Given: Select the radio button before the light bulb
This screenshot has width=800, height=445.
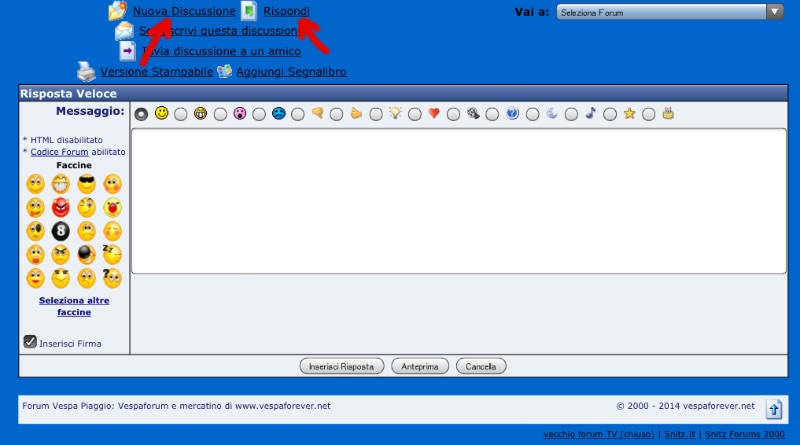Looking at the screenshot, I should pyautogui.click(x=376, y=114).
